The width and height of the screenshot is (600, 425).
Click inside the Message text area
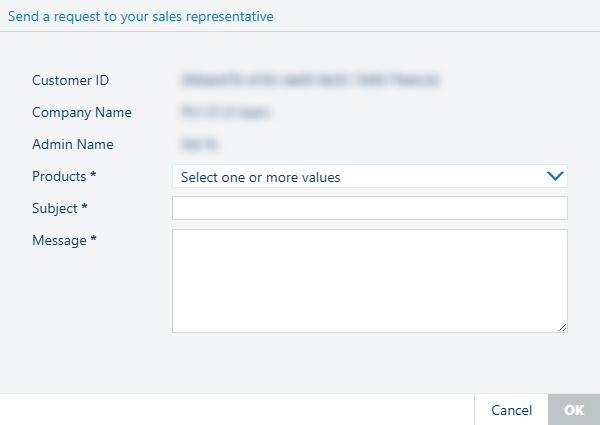(369, 280)
